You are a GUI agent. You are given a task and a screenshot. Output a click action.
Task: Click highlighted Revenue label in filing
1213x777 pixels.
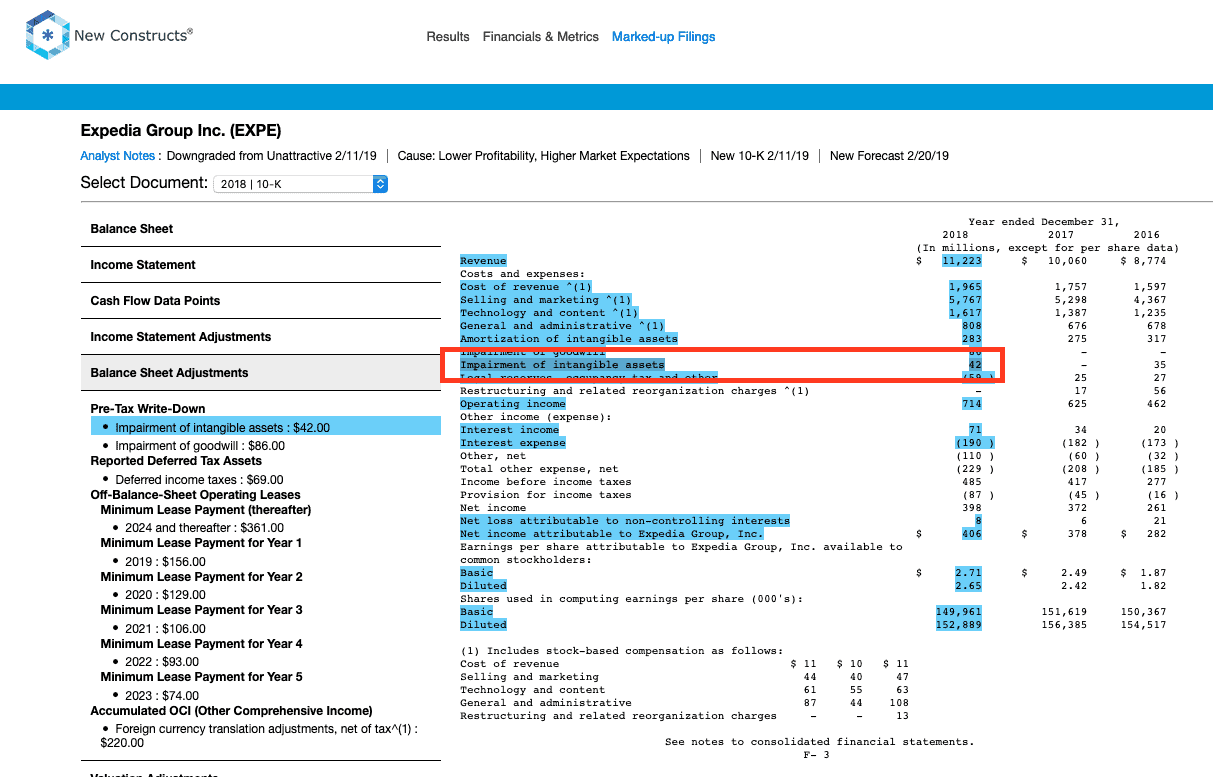pos(483,261)
